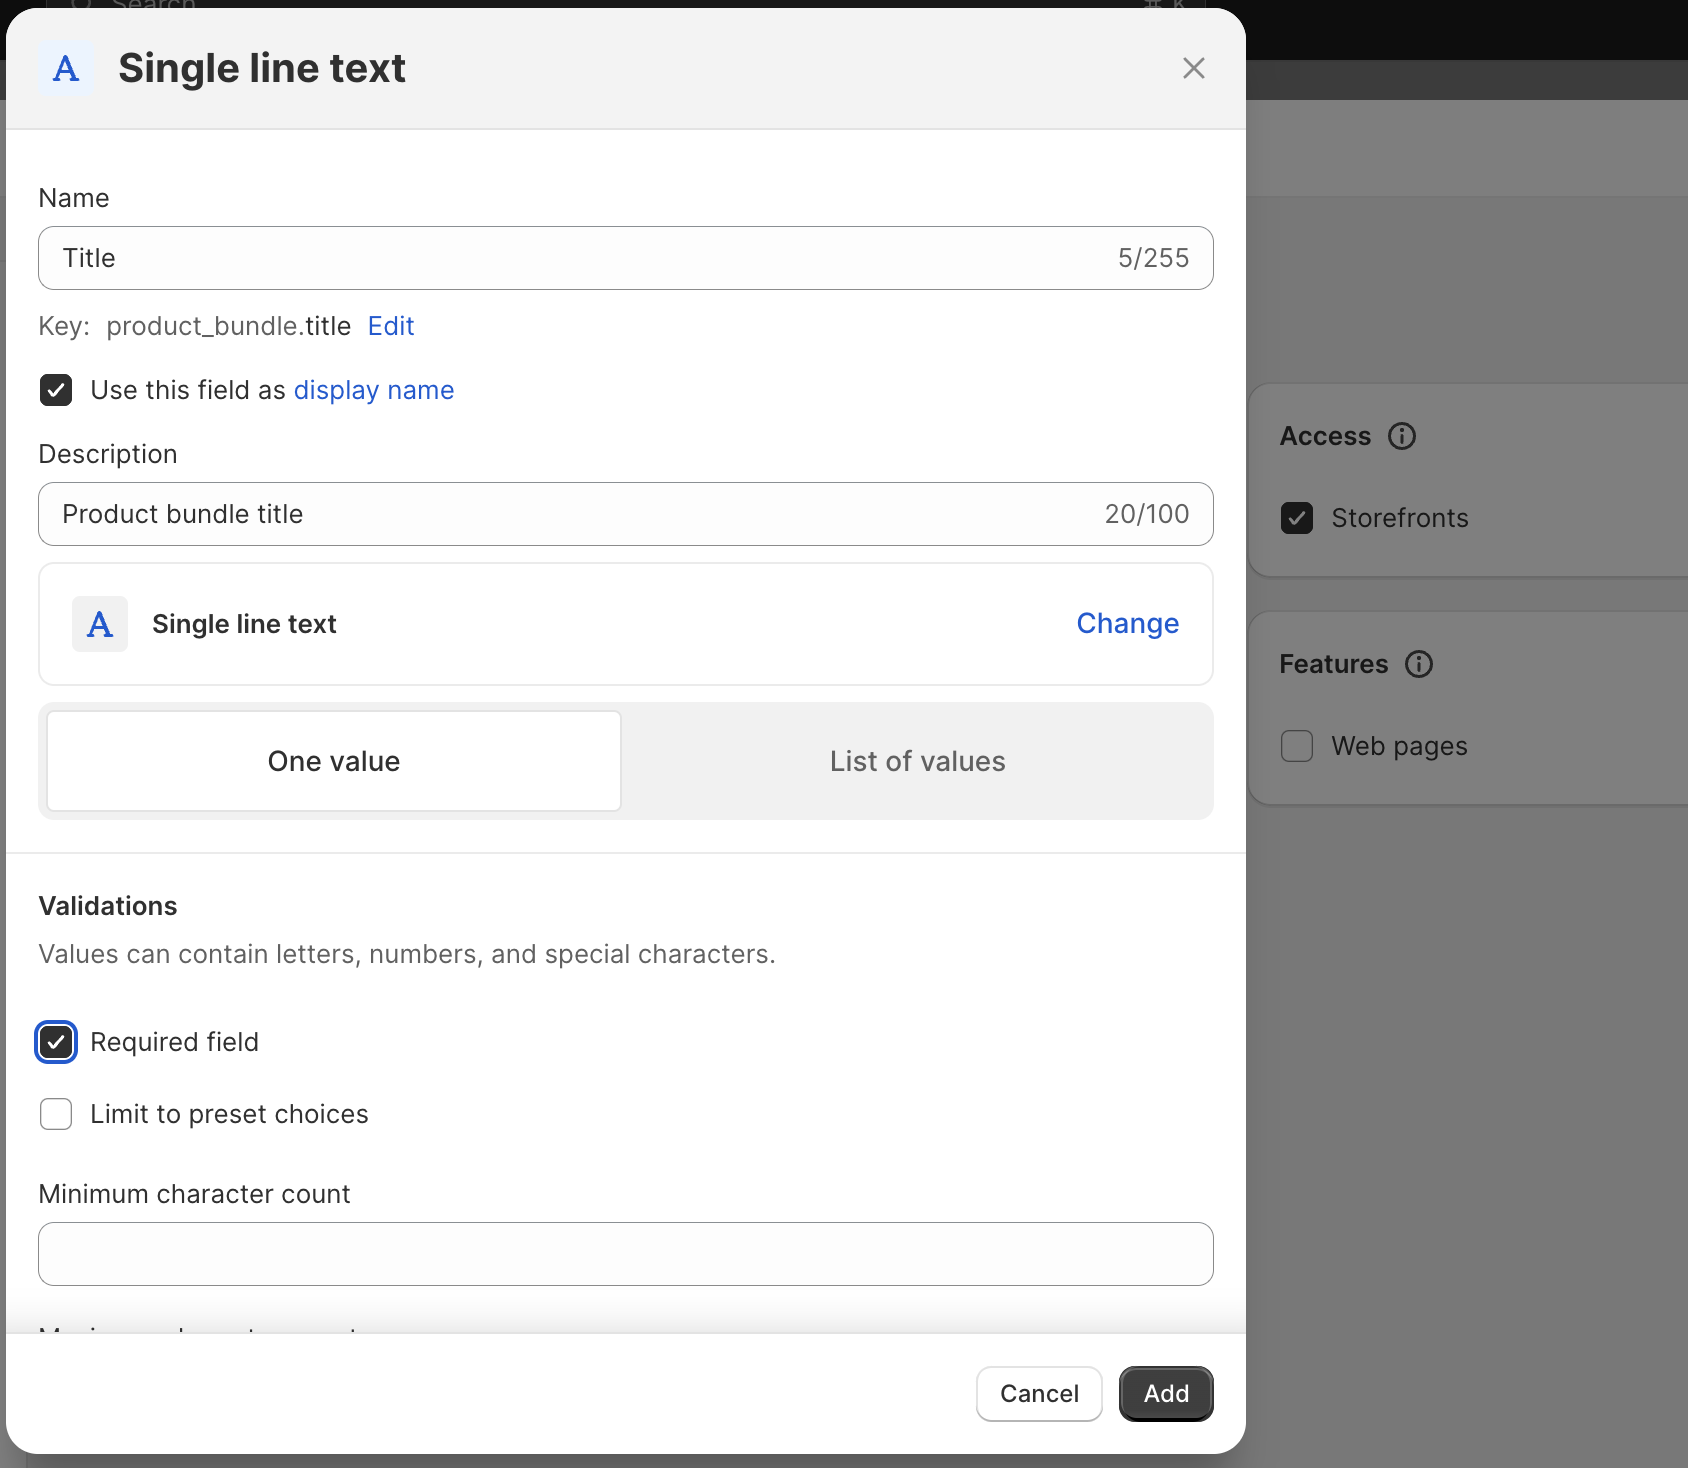
Task: Click the Add button
Action: tap(1165, 1393)
